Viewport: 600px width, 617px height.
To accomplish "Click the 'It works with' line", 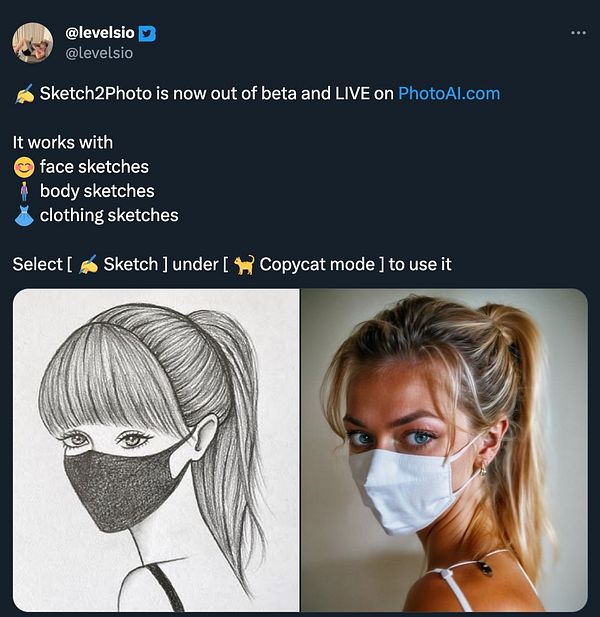I will coord(63,142).
